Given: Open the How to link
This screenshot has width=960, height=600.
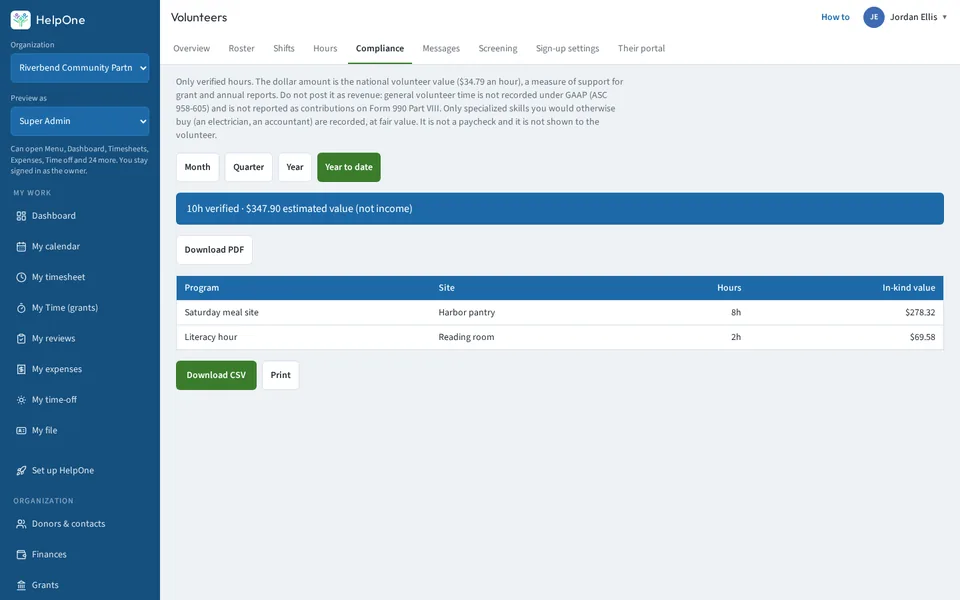Looking at the screenshot, I should click(x=835, y=17).
